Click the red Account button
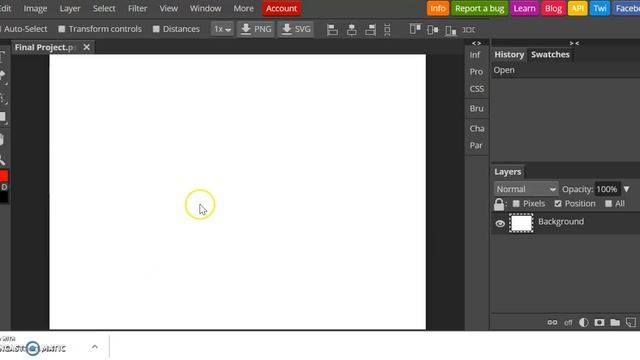Screen dimensions: 640x360 [x=282, y=8]
